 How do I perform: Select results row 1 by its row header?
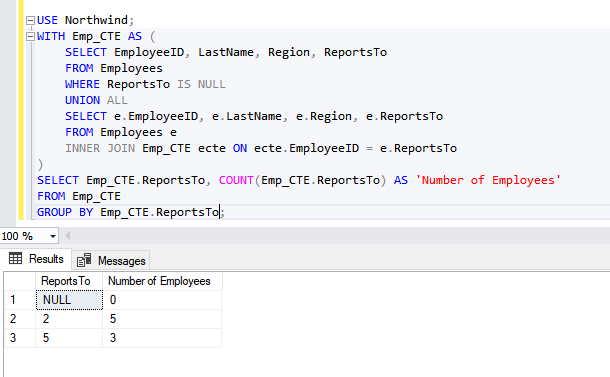pos(20,300)
